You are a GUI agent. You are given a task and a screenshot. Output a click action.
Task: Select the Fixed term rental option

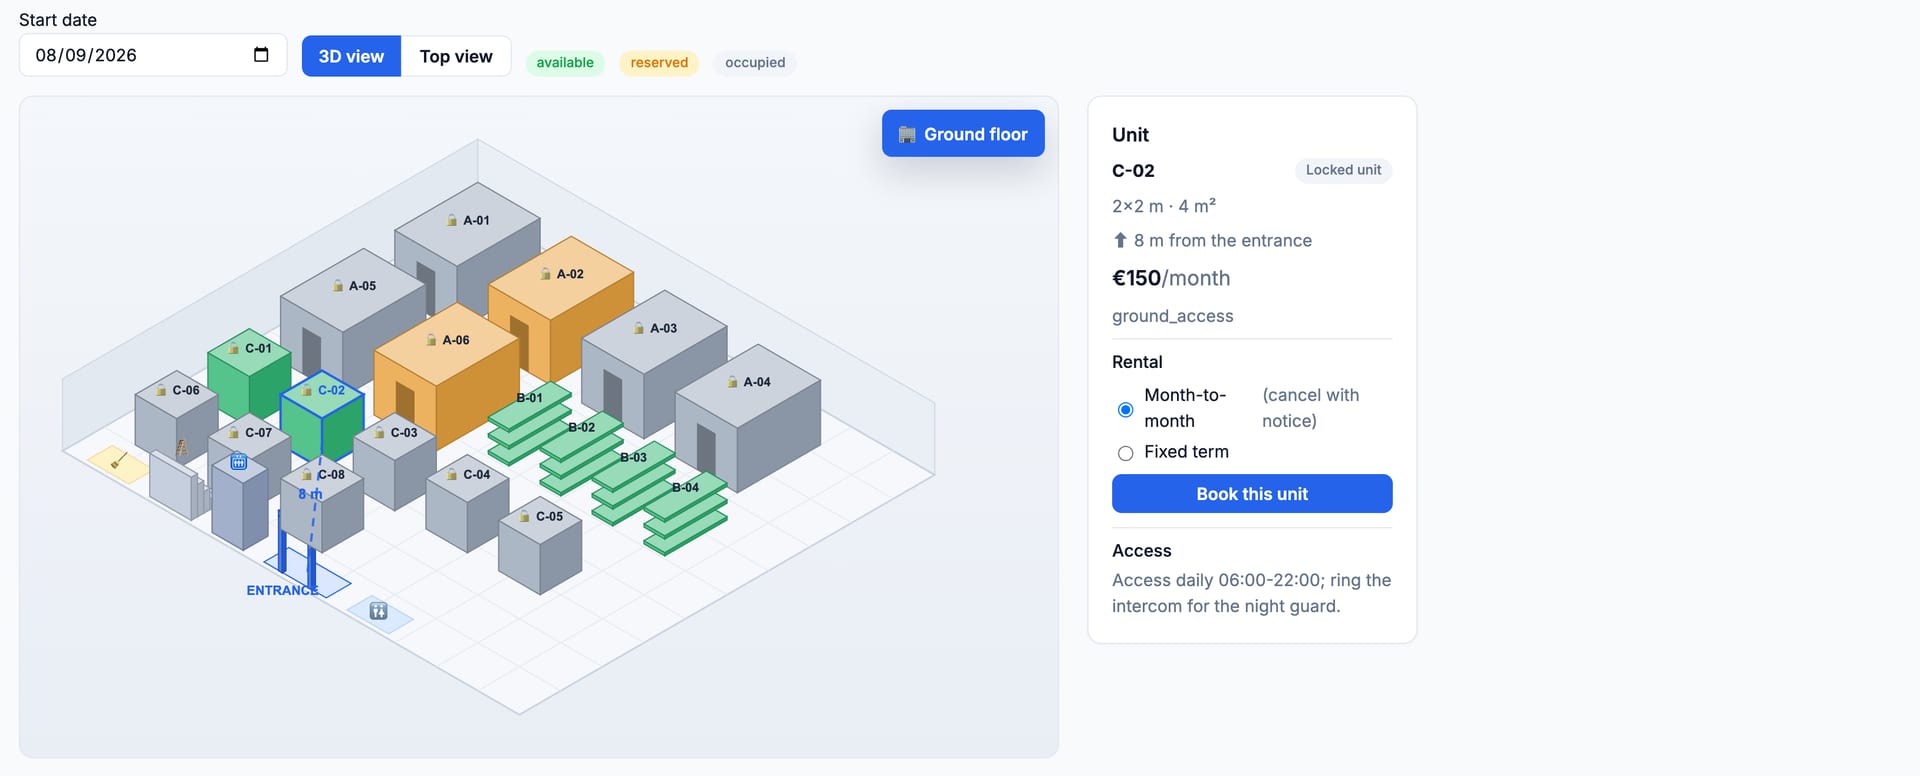click(1125, 453)
